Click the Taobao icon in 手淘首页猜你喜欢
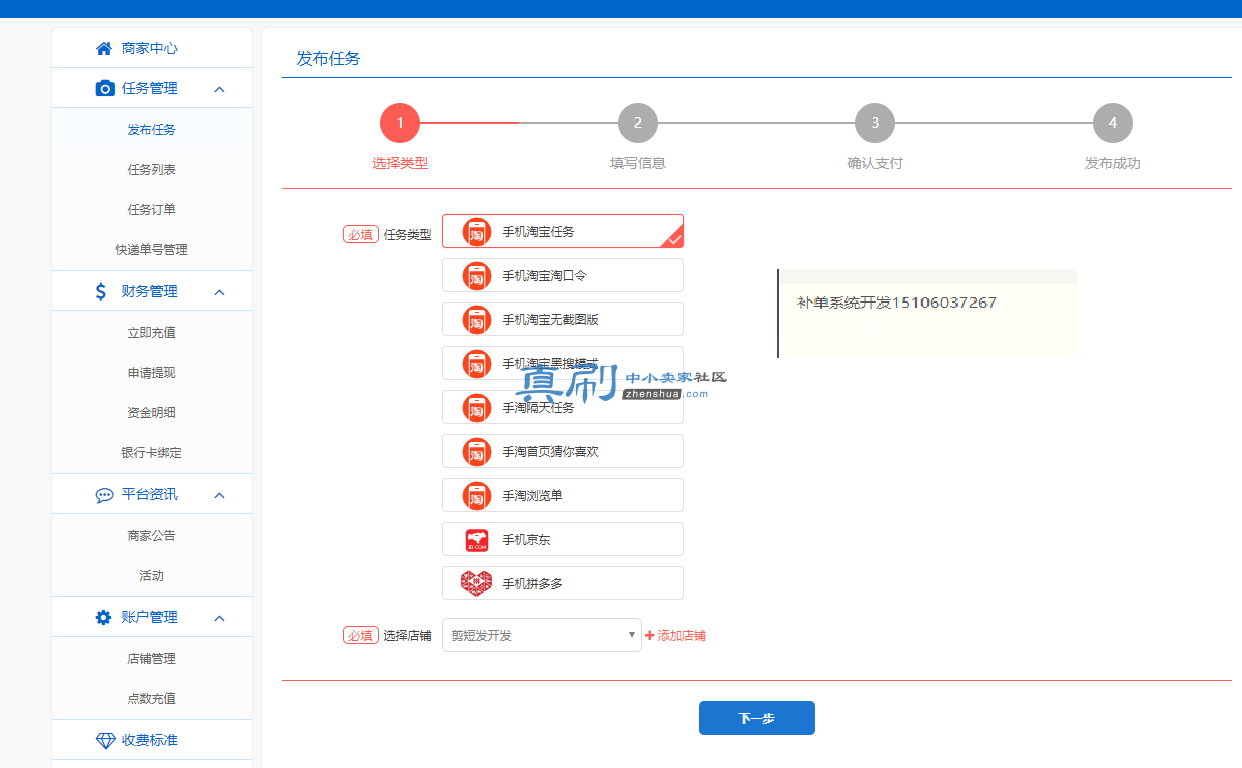 477,451
